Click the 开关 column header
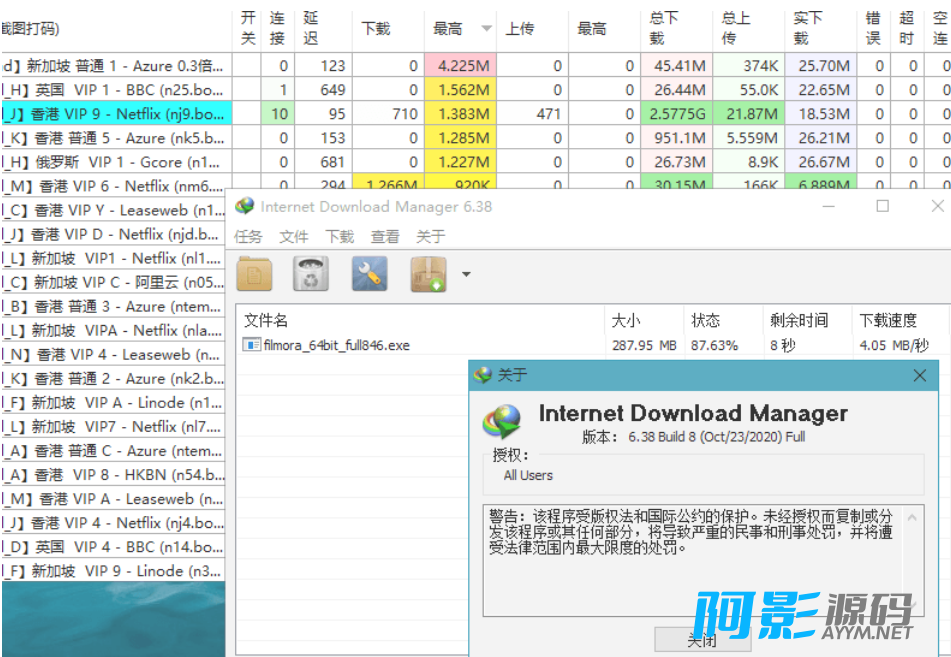 pos(247,28)
